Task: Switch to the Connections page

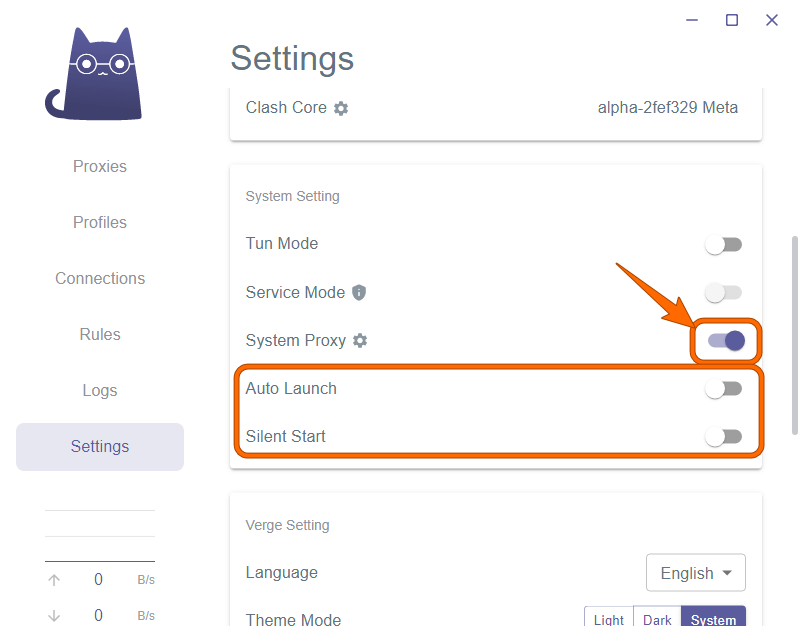Action: click(x=100, y=279)
